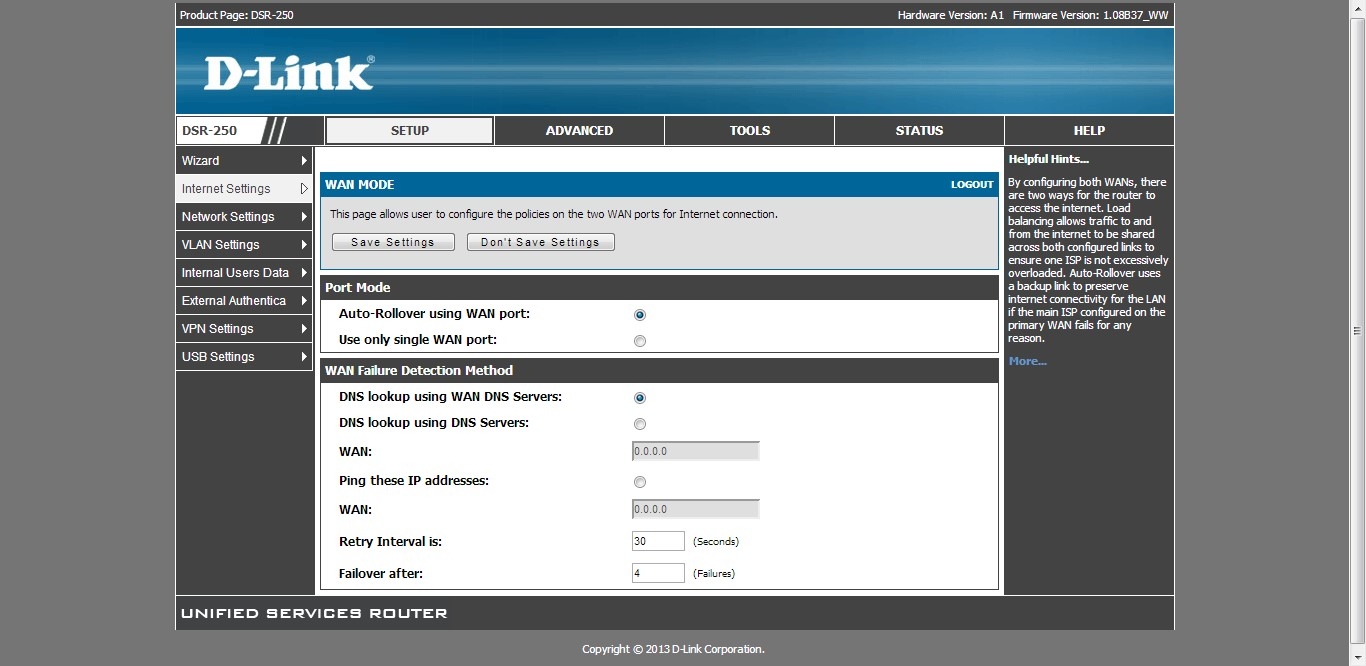Click the D-Link logo in header
Viewport: 1366px width, 666px height.
click(288, 74)
